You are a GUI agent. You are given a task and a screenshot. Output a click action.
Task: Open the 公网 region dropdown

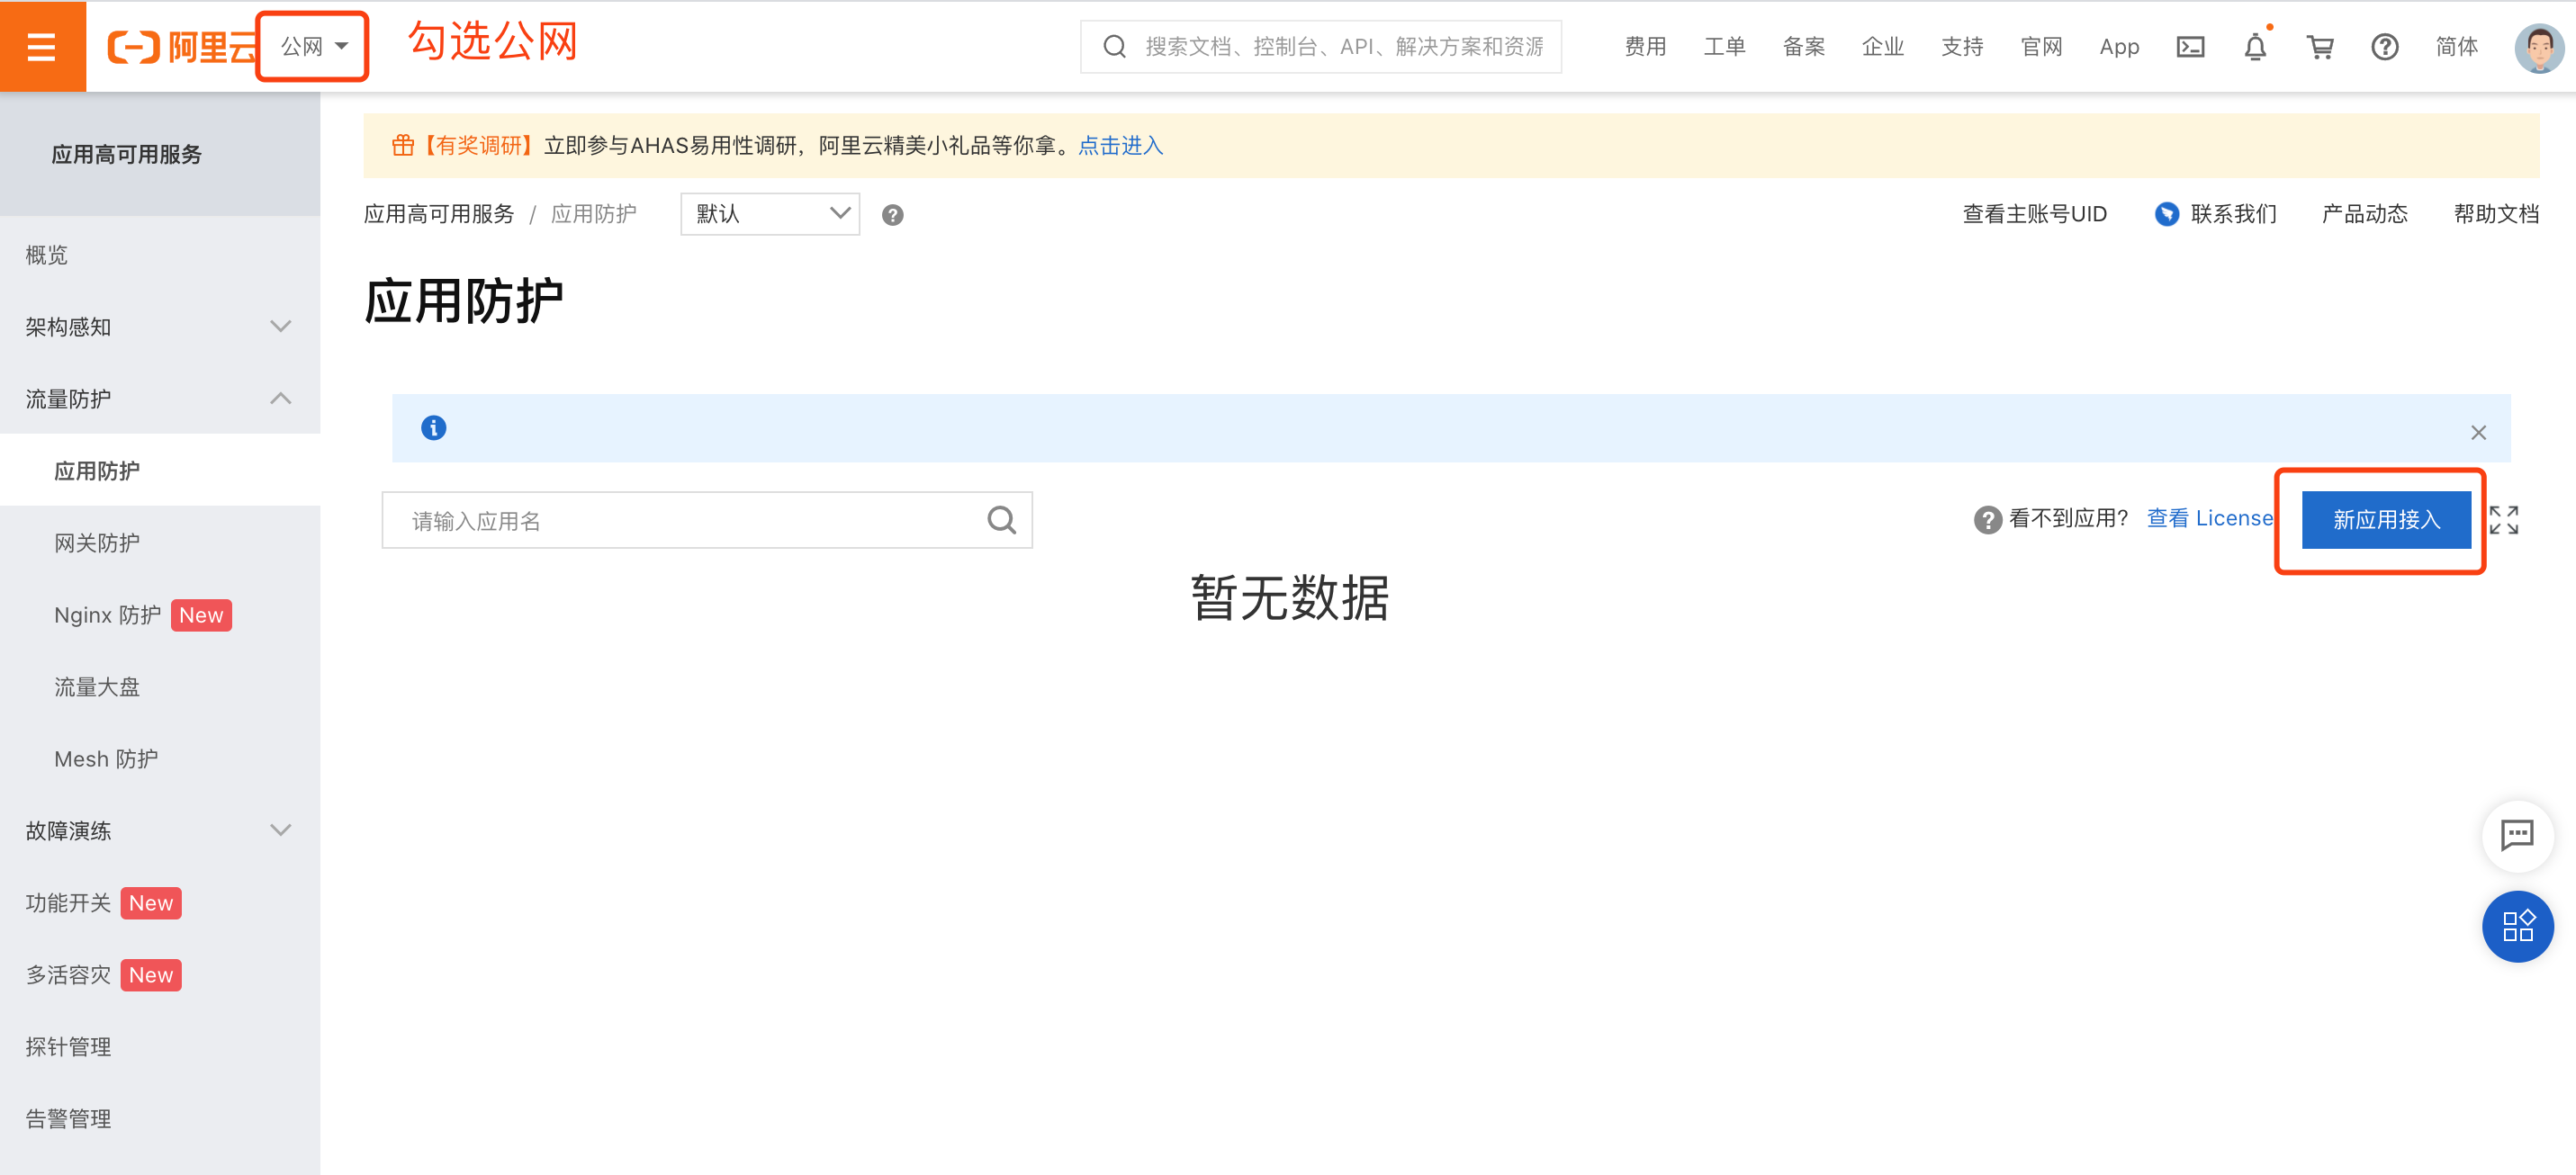[314, 47]
